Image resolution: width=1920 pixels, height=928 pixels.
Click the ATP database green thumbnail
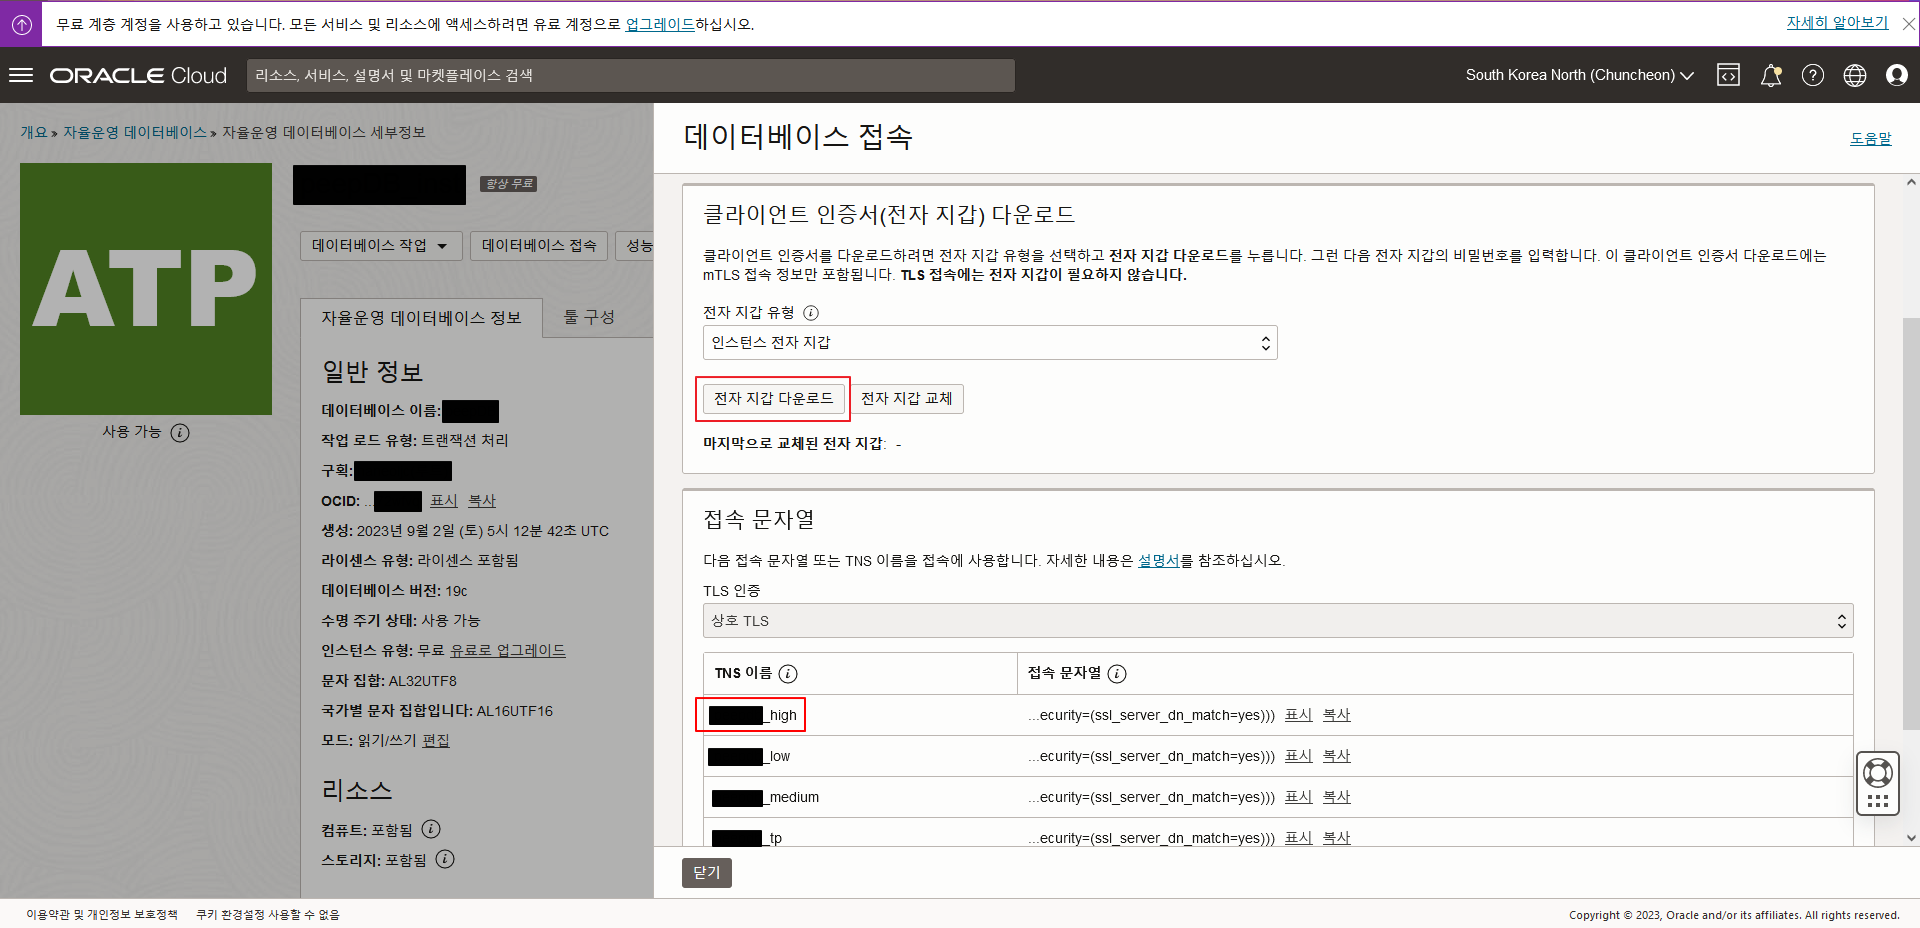(x=146, y=289)
